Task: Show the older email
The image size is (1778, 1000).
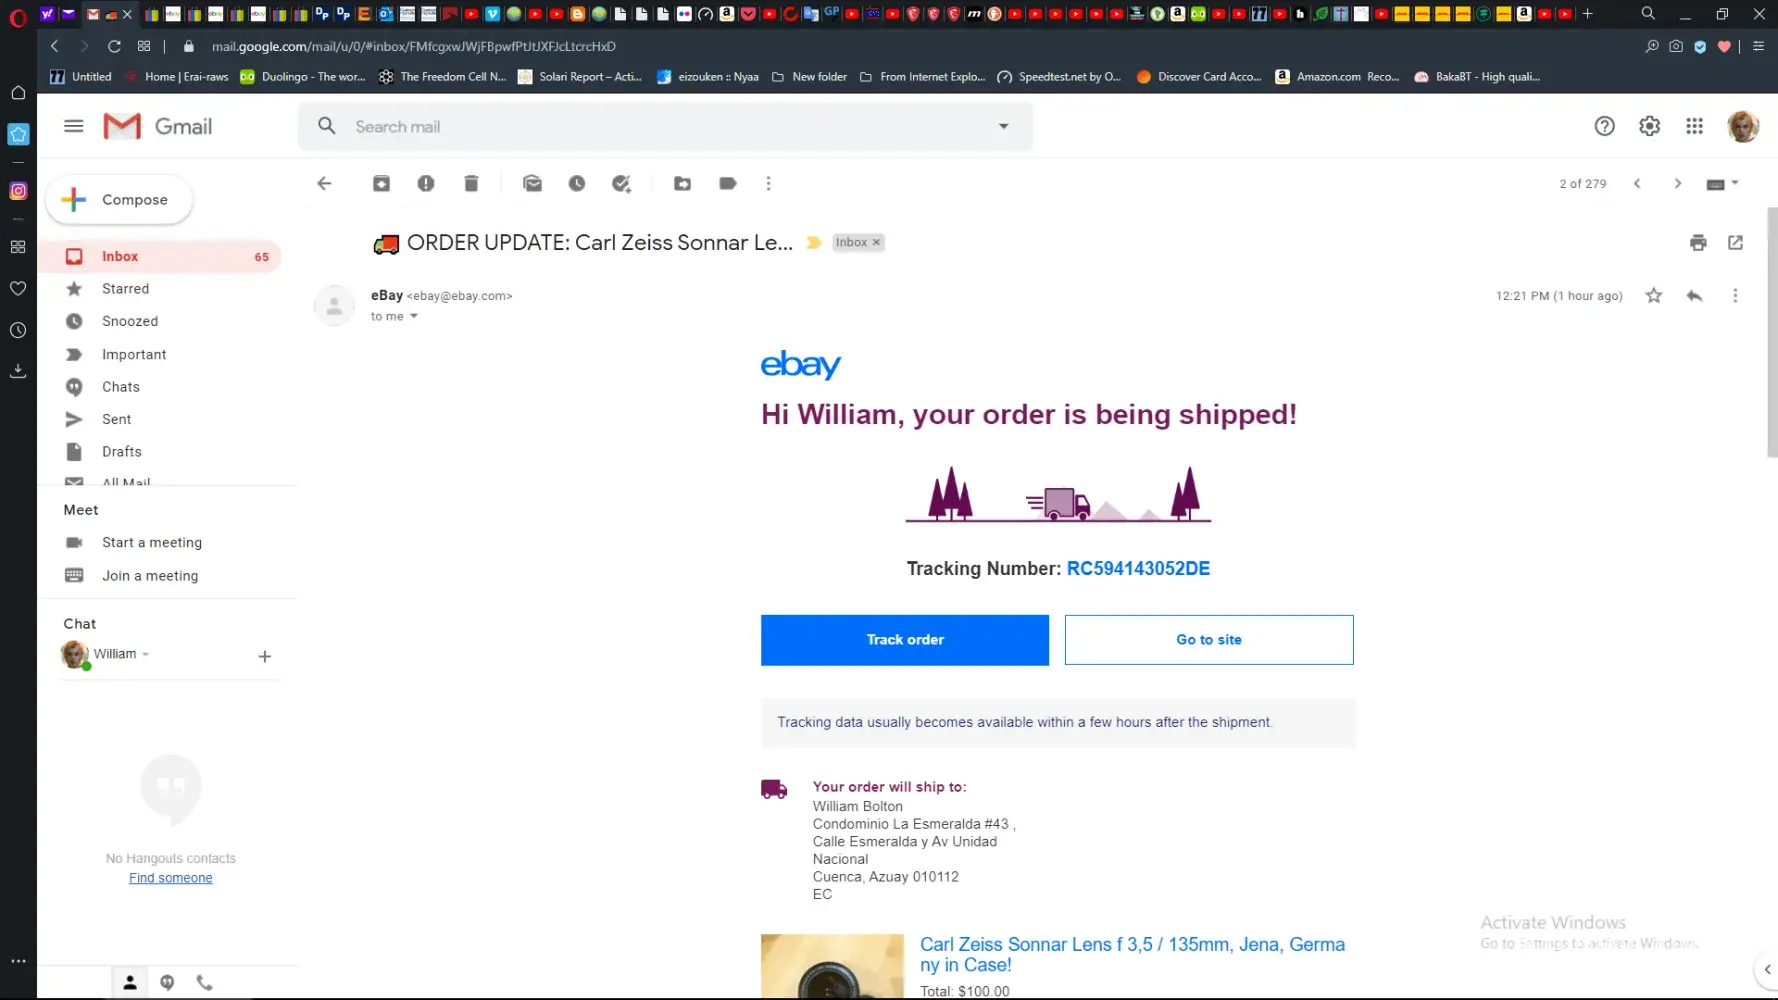Action: 1678,183
